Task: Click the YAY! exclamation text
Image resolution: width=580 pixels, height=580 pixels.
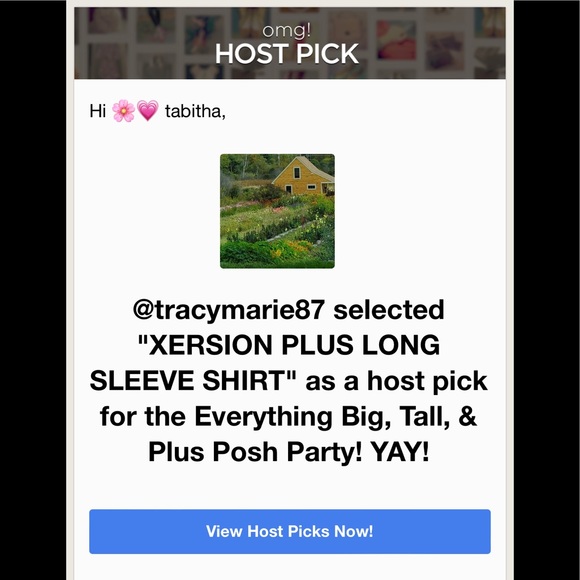Action: [400, 452]
